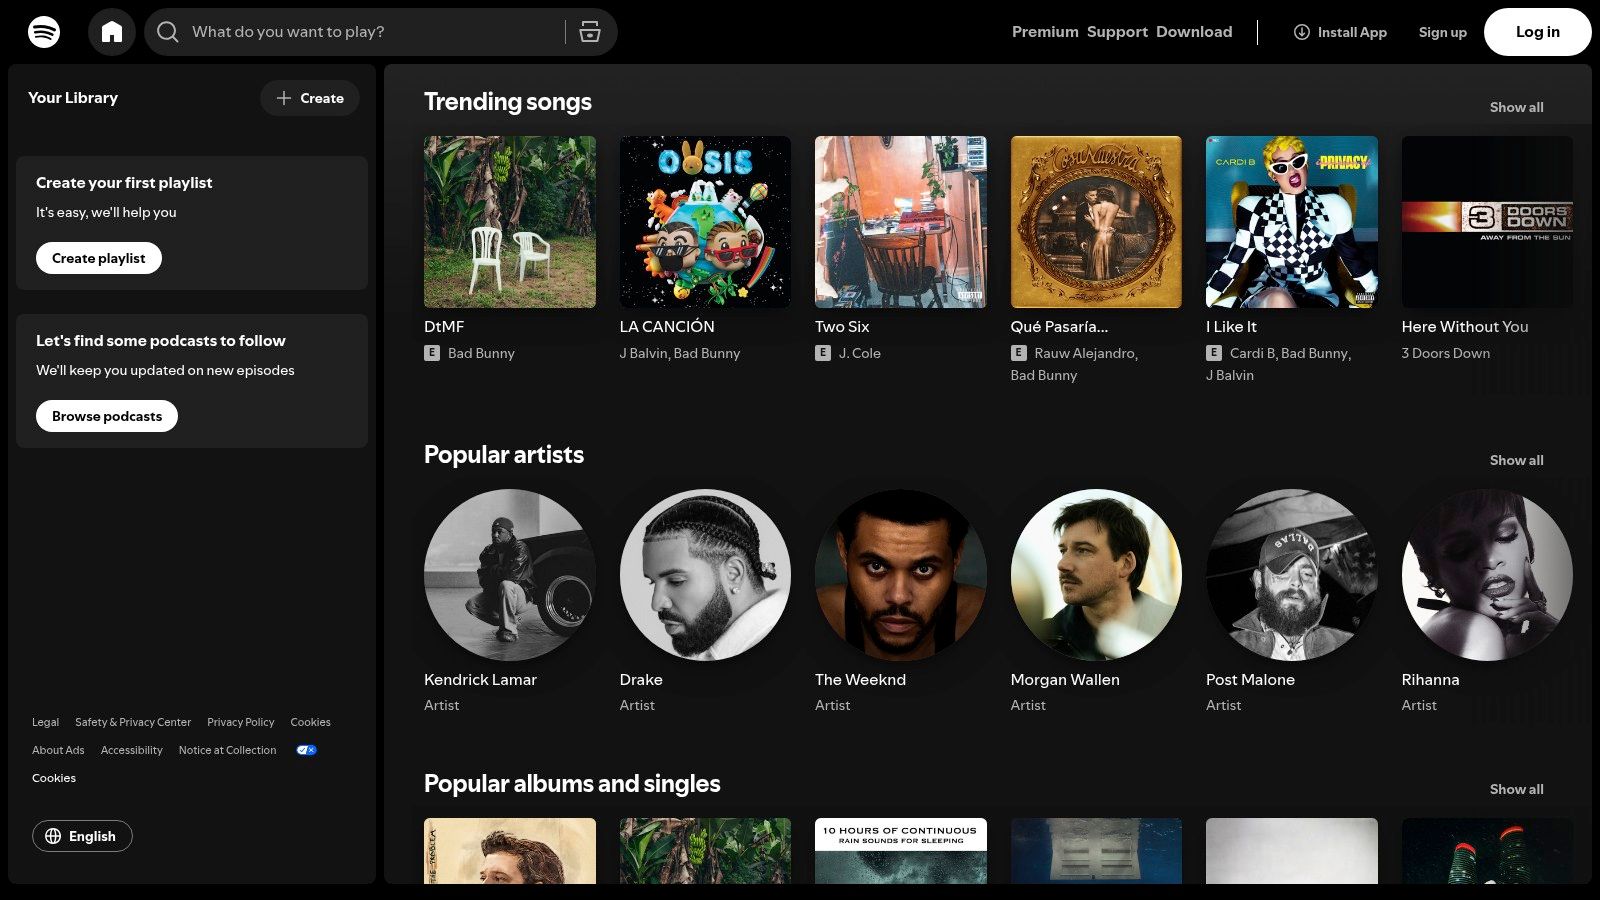Click the plus icon in Create
The image size is (1600, 900).
point(284,98)
